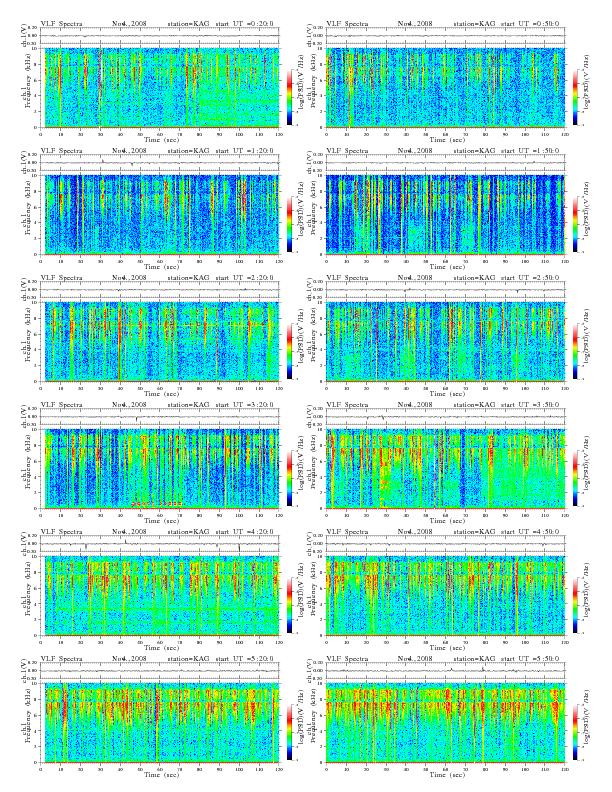Image resolution: width=612 pixels, height=792 pixels.
Task: Select the spectrogram starting UT 0:50:0
Action: 446,88
